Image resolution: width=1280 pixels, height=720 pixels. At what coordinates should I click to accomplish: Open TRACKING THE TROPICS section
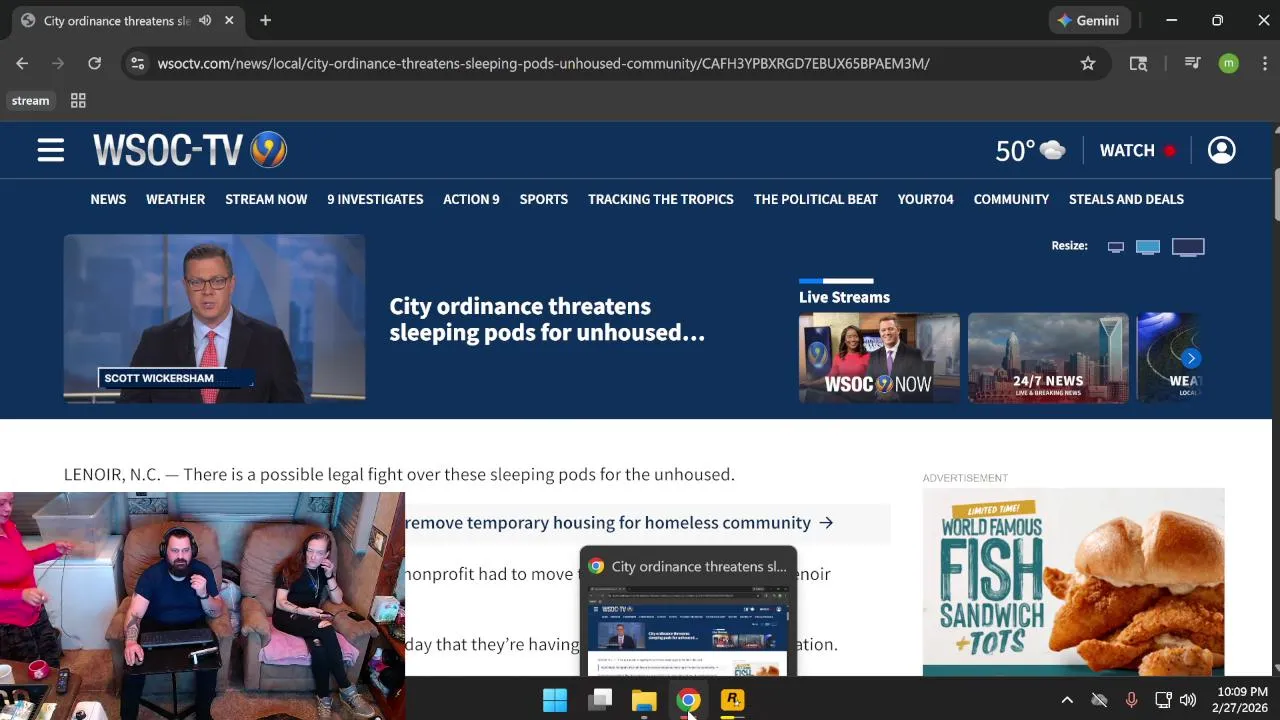pyautogui.click(x=661, y=199)
